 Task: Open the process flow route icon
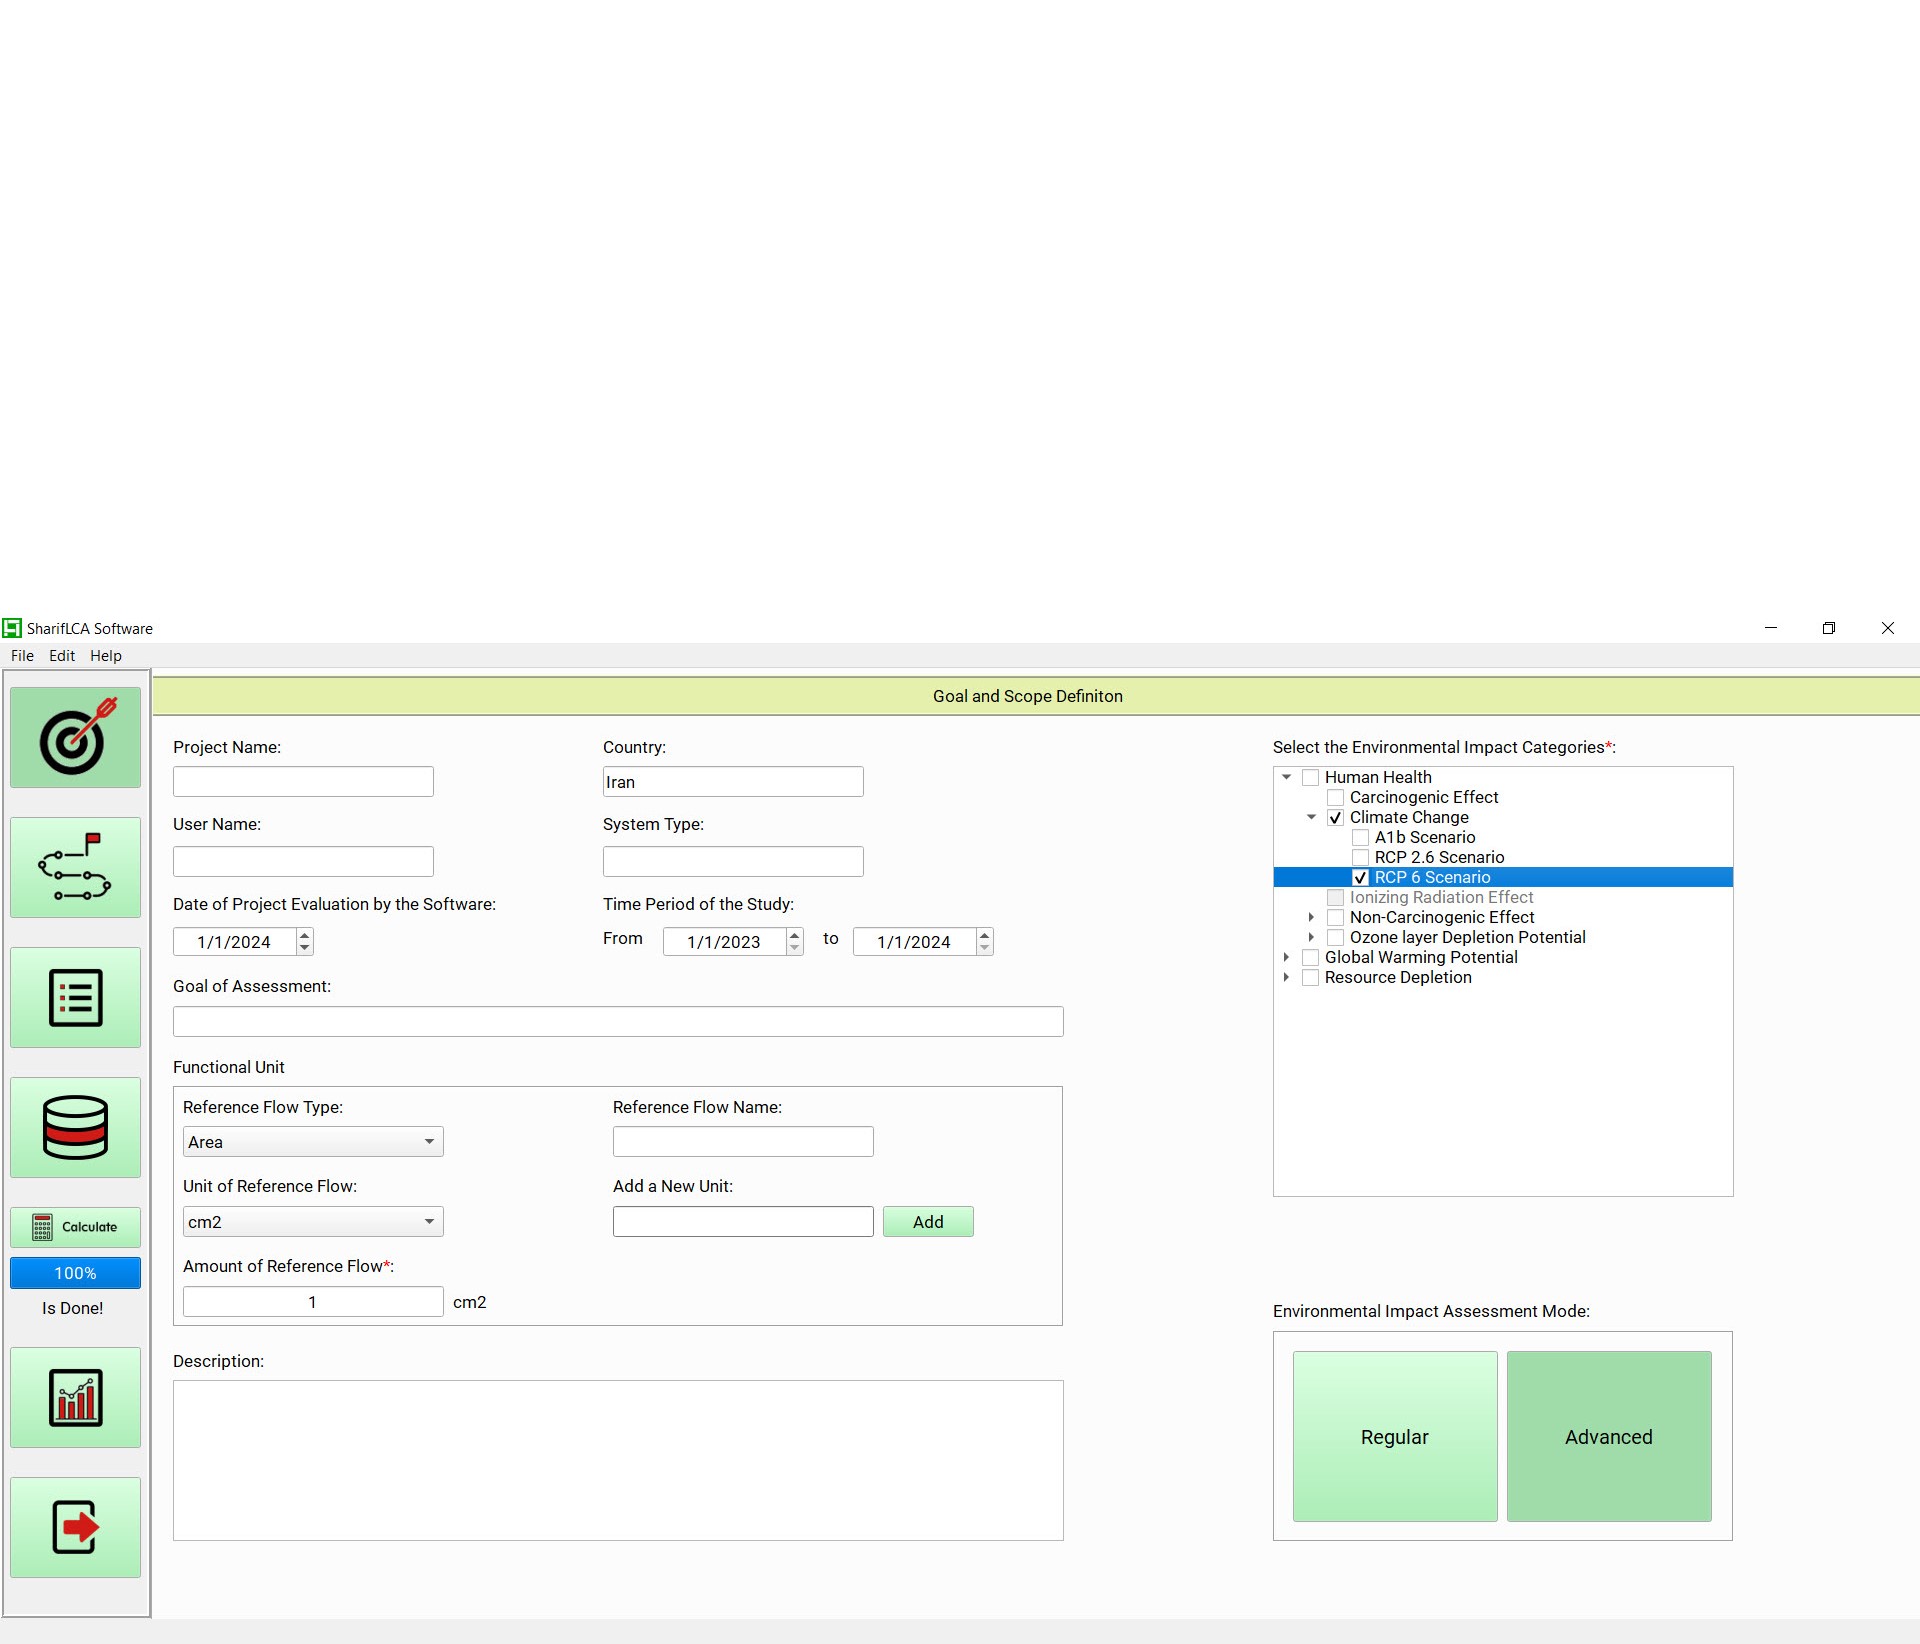[75, 867]
